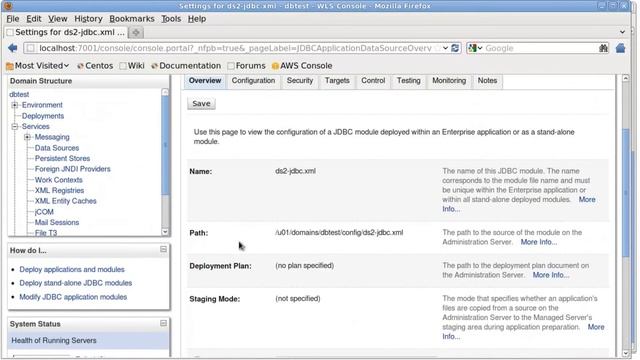
Task: Open the Tools menu
Action: pos(171,19)
